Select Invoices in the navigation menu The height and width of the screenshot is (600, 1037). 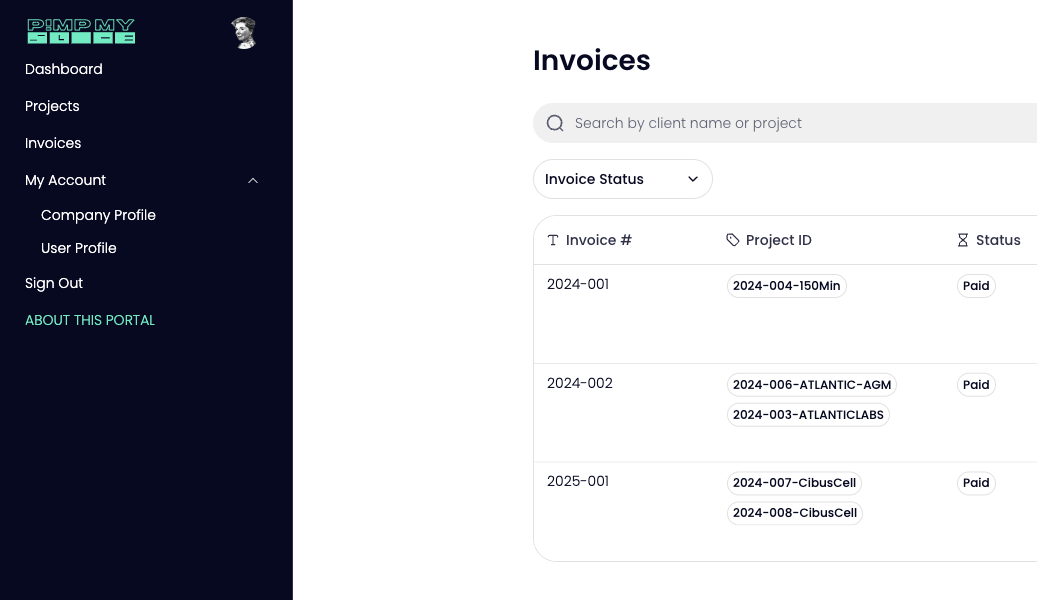[x=53, y=143]
